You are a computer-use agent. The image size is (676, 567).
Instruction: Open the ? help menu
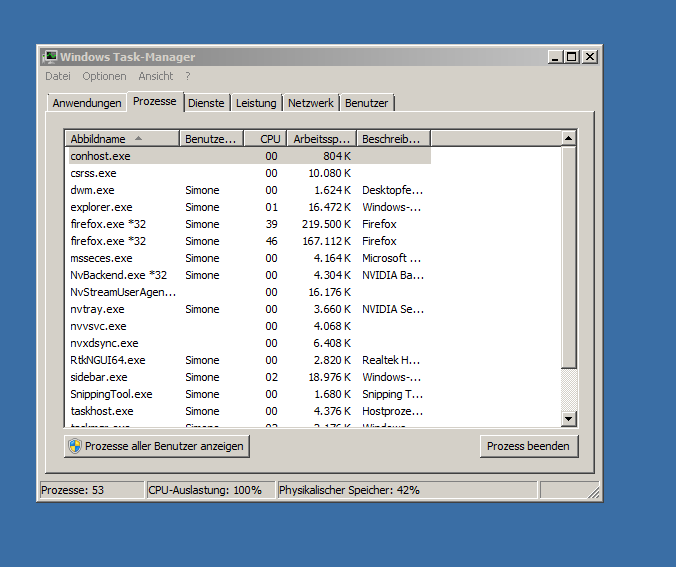(x=188, y=76)
